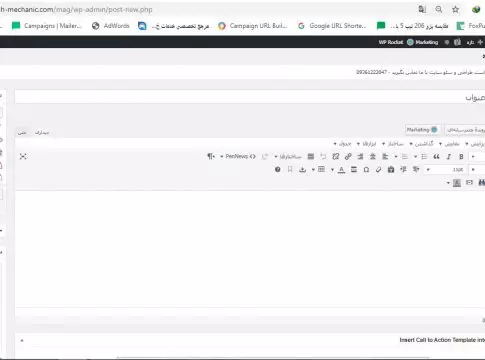The width and height of the screenshot is (485, 360).
Task: Click the Google Translate icon in address bar
Action: [422, 9]
